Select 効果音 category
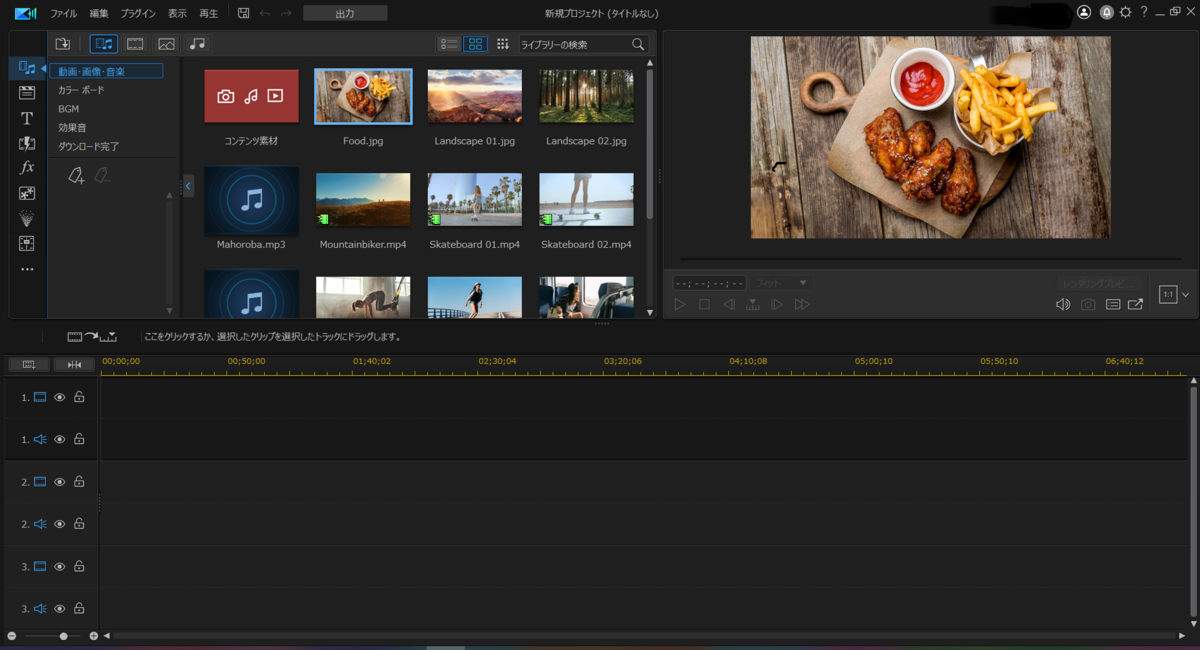The image size is (1200, 650). pos(72,127)
